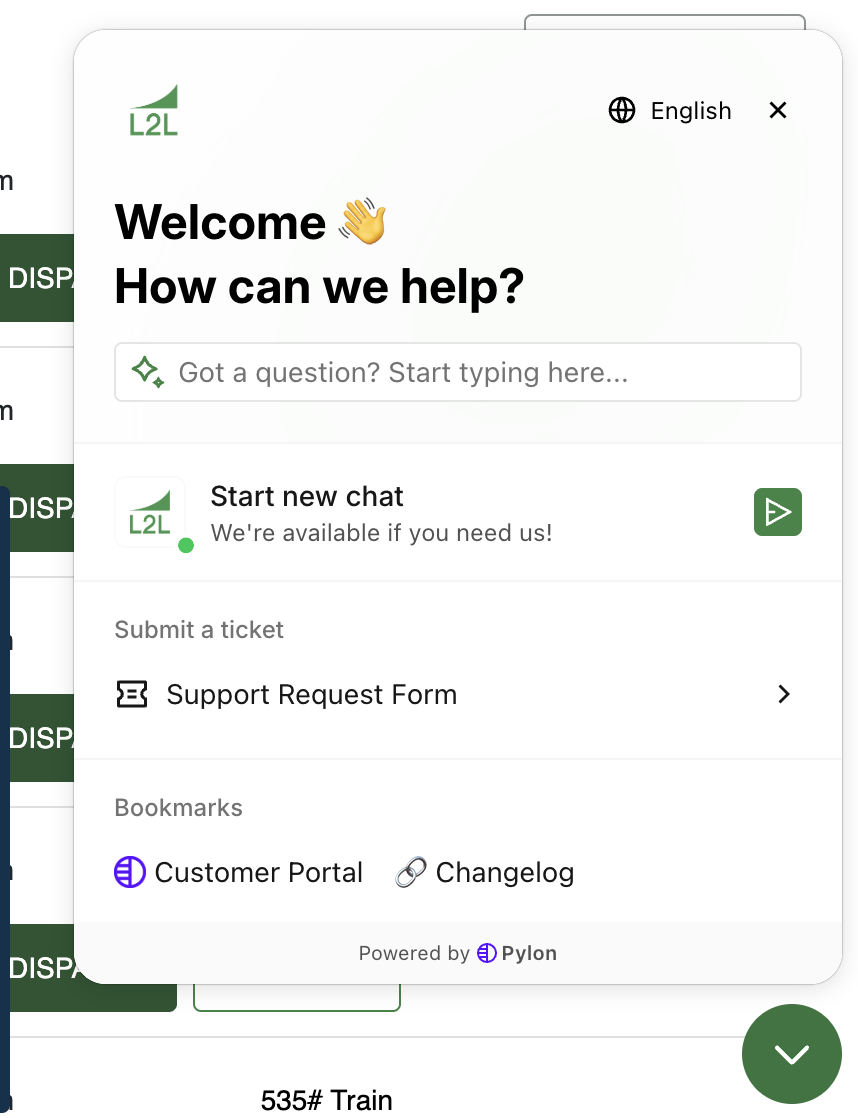The image size is (858, 1118).
Task: Open the Customer Portal bookmark
Action: [x=238, y=872]
